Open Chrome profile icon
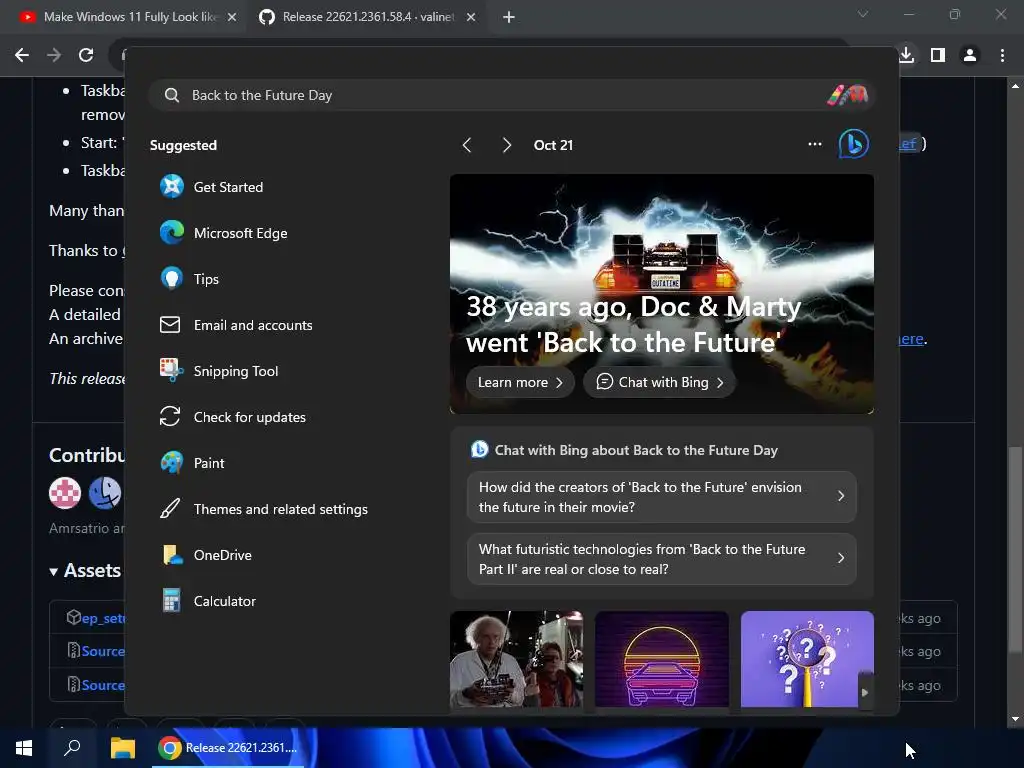This screenshot has height=768, width=1024. [970, 55]
